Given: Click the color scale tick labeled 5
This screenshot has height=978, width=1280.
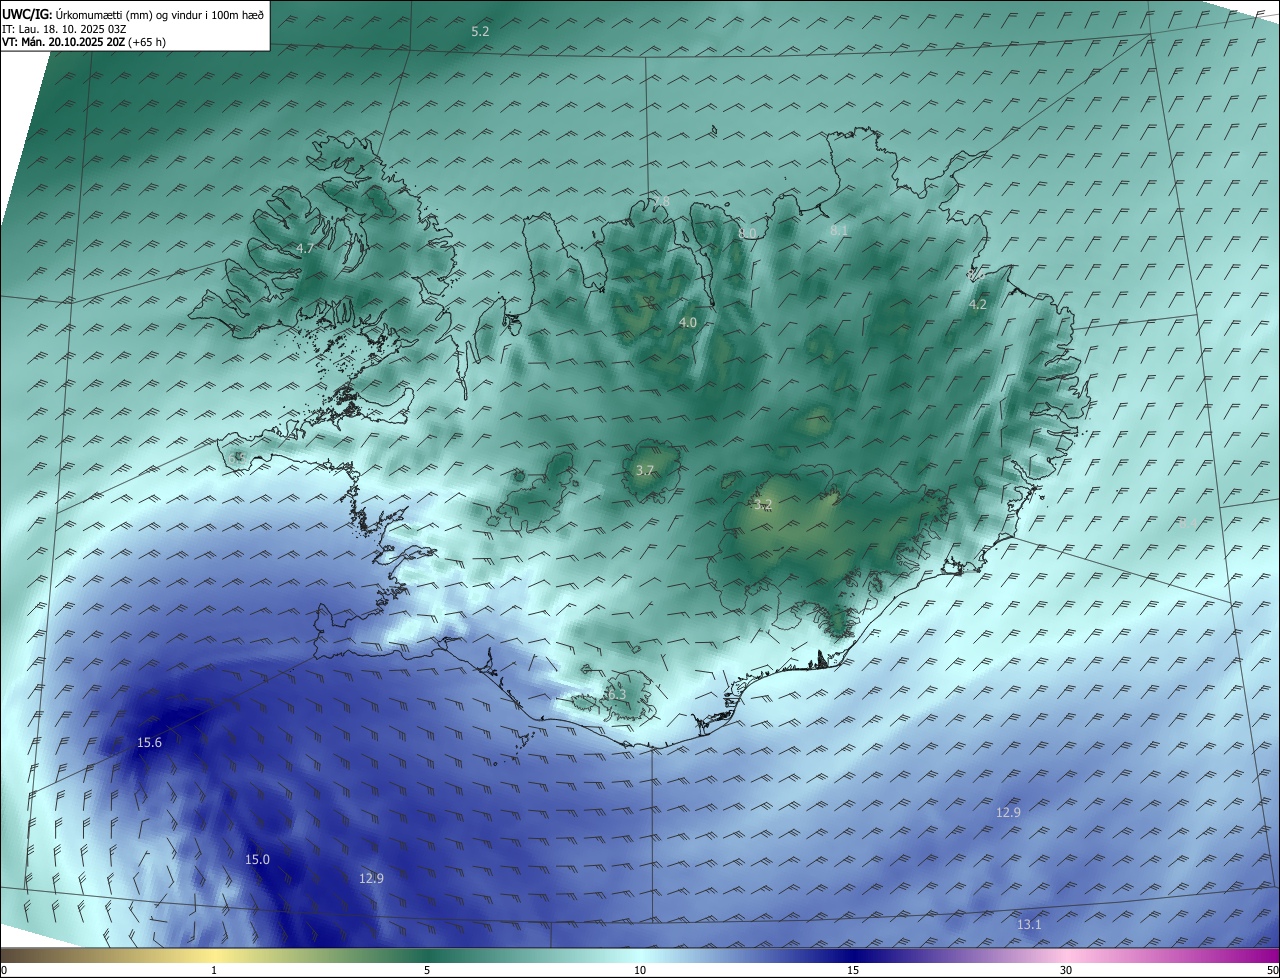Looking at the screenshot, I should tap(427, 970).
